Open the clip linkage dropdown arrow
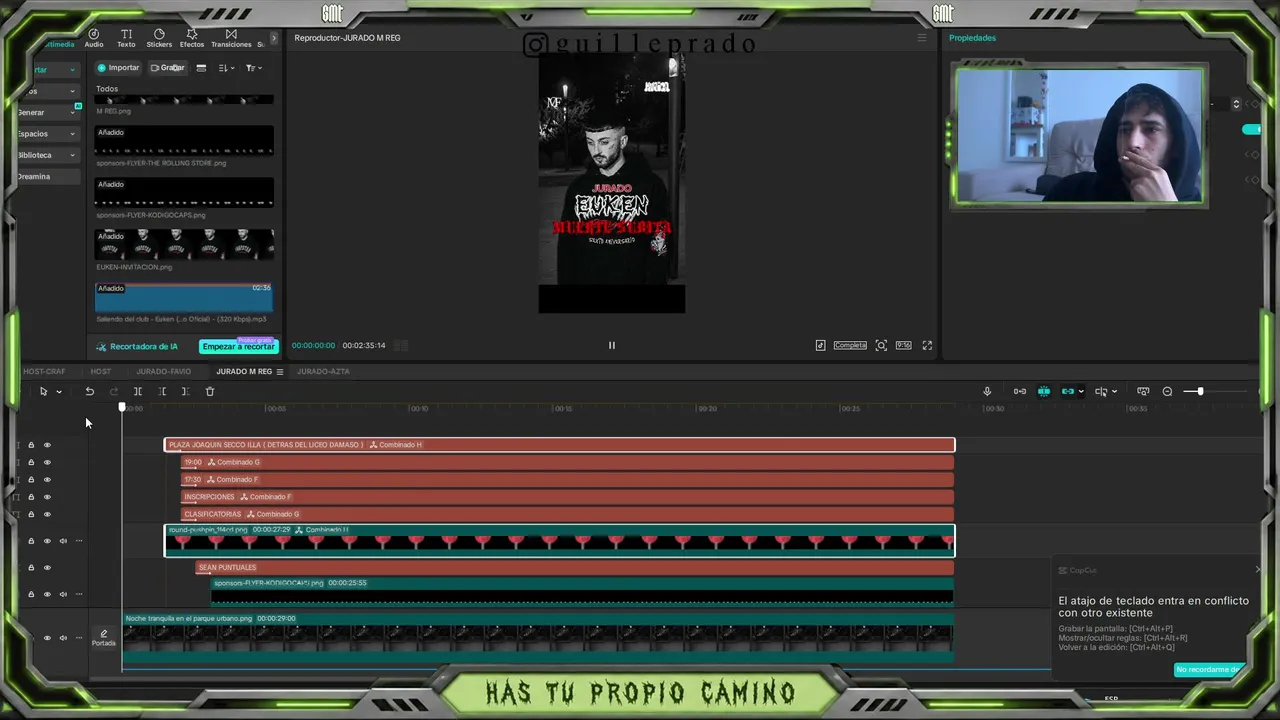This screenshot has height=720, width=1280. click(1081, 392)
